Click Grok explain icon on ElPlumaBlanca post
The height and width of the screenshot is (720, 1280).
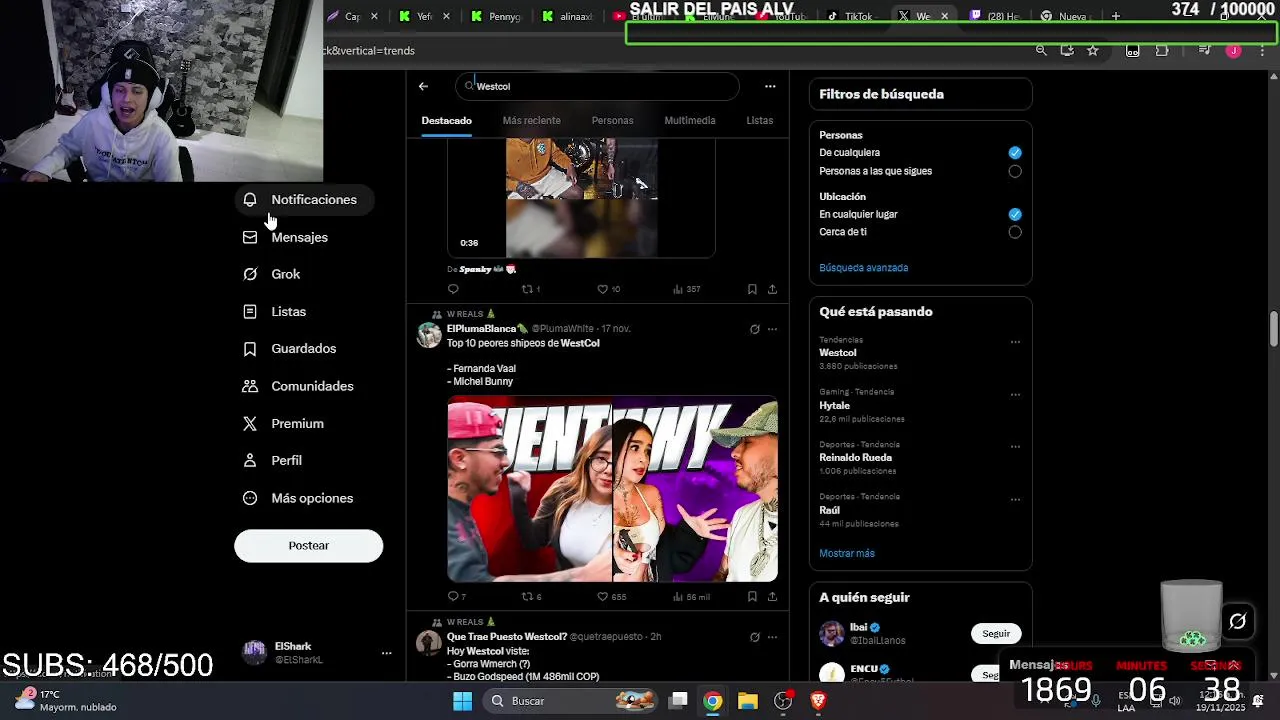755,329
